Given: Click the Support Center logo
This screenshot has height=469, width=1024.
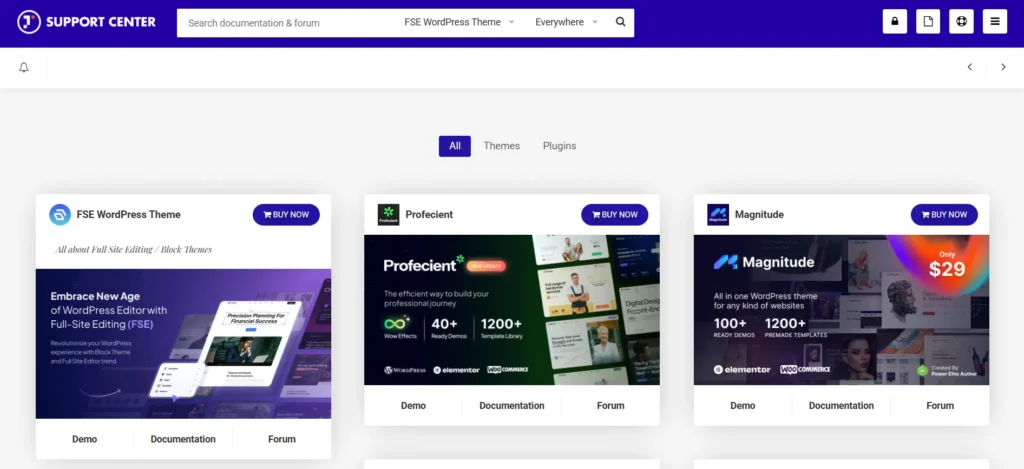Looking at the screenshot, I should tap(87, 21).
